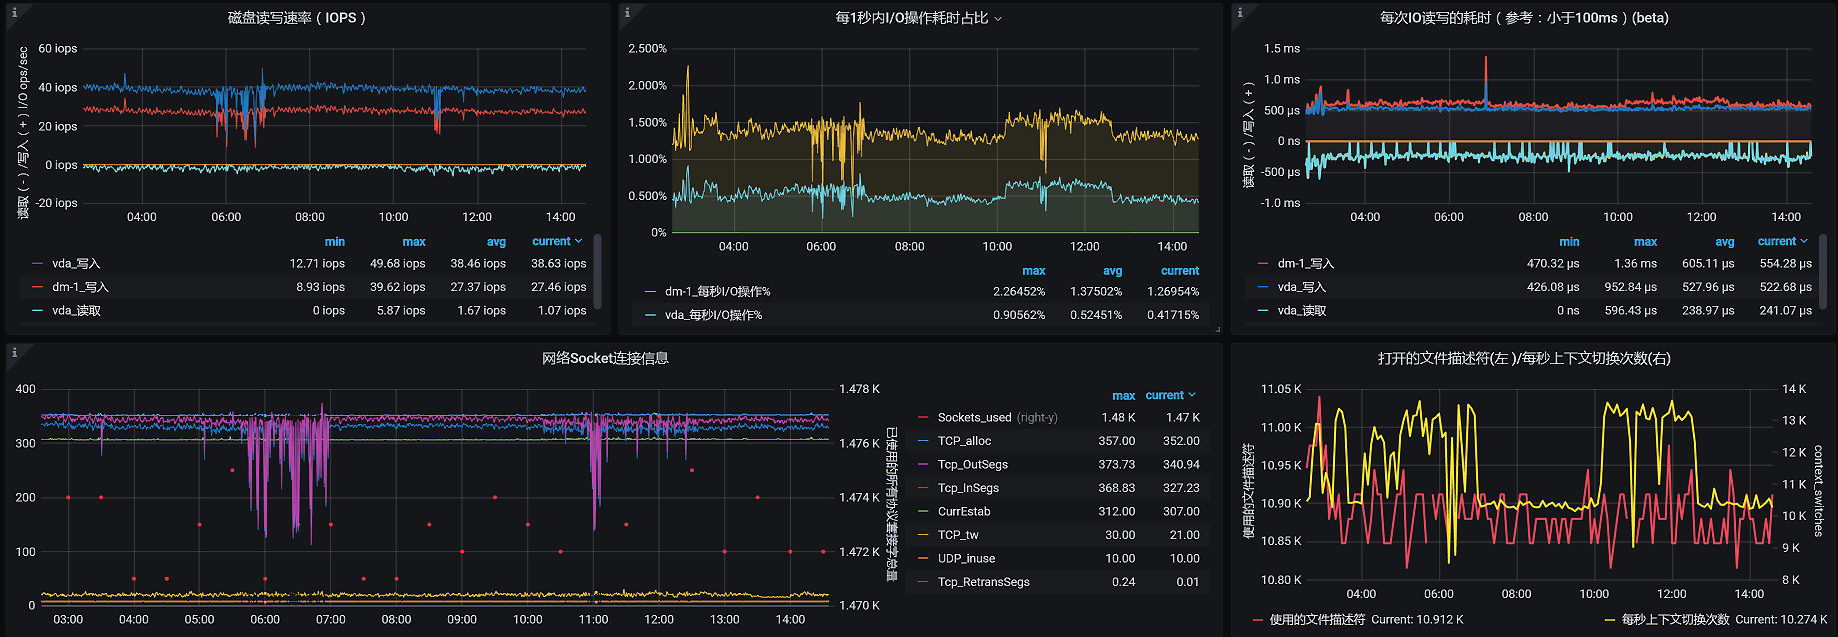Click info icon on 每次IO读写的耗时 panel
Viewport: 1838px width, 637px height.
(x=1240, y=12)
